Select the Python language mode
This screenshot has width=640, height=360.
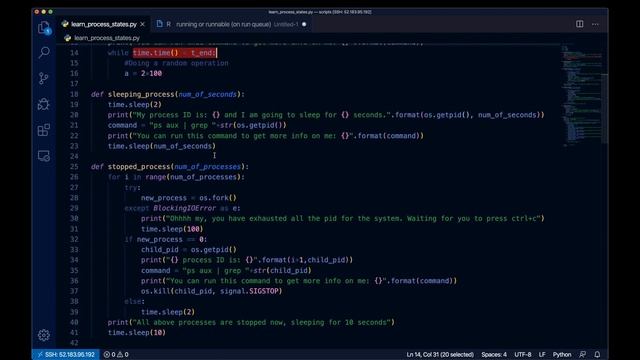tap(562, 354)
